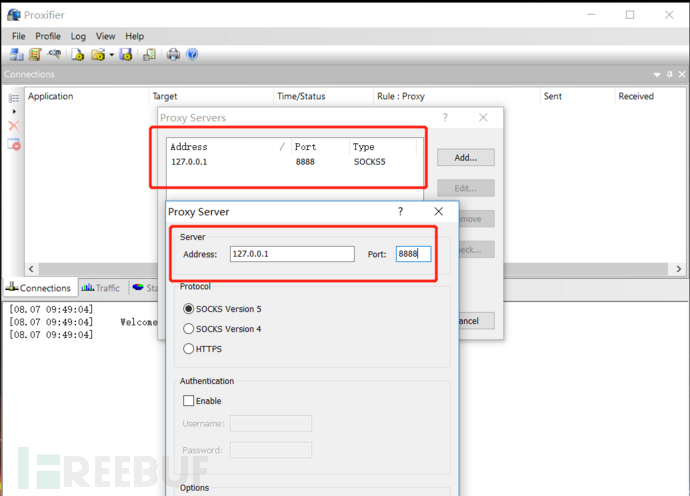Open the Log menu

click(x=78, y=36)
